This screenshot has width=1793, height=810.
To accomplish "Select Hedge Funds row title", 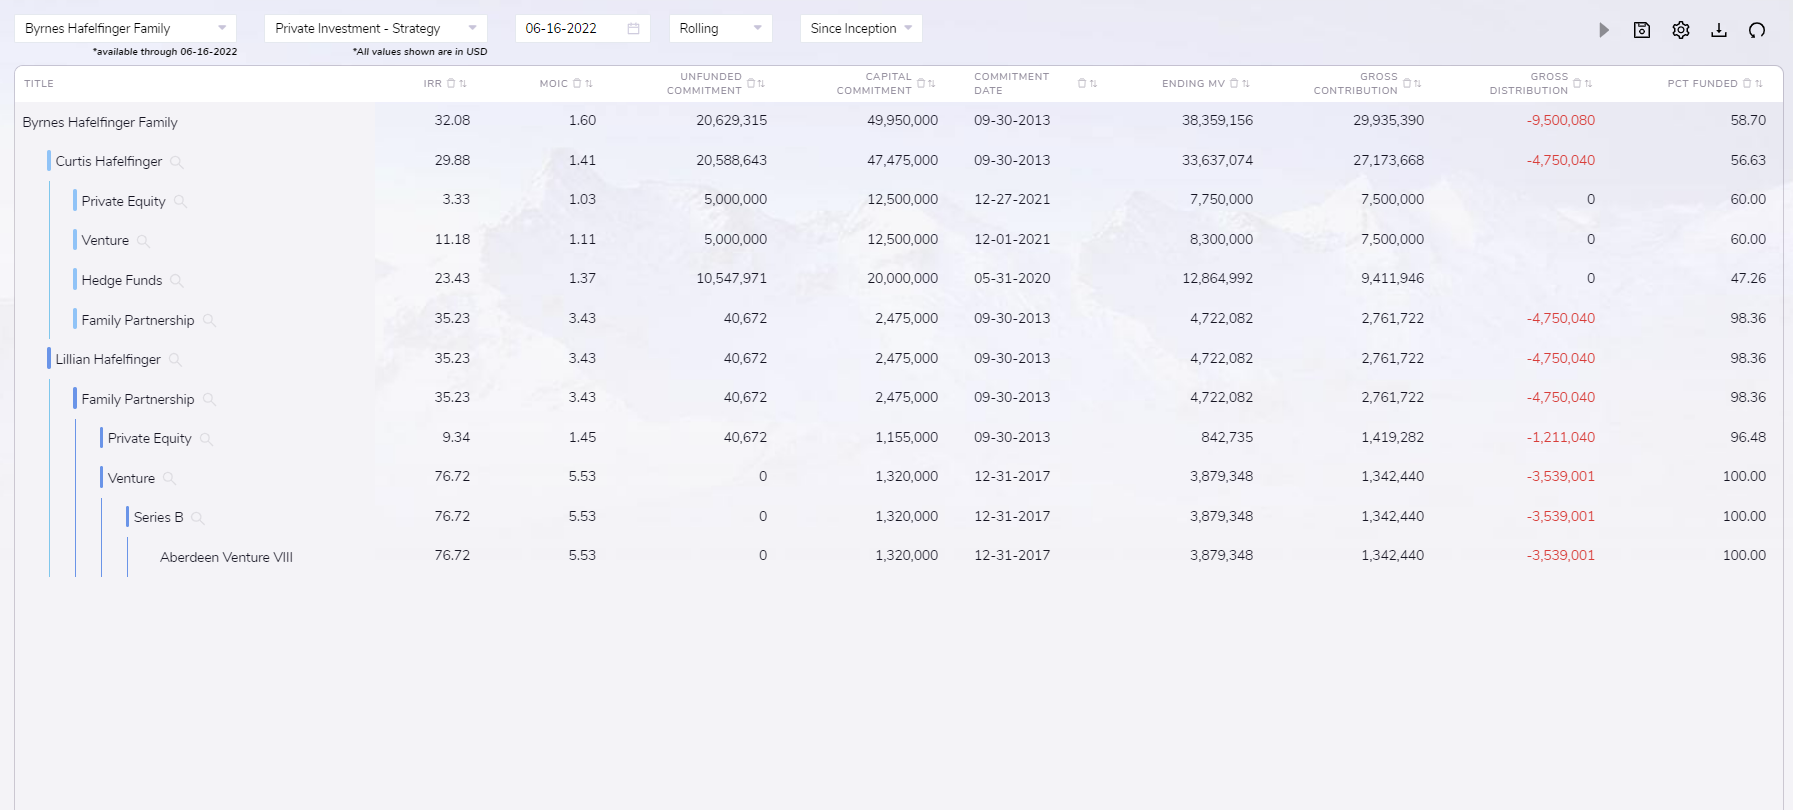I will point(122,280).
